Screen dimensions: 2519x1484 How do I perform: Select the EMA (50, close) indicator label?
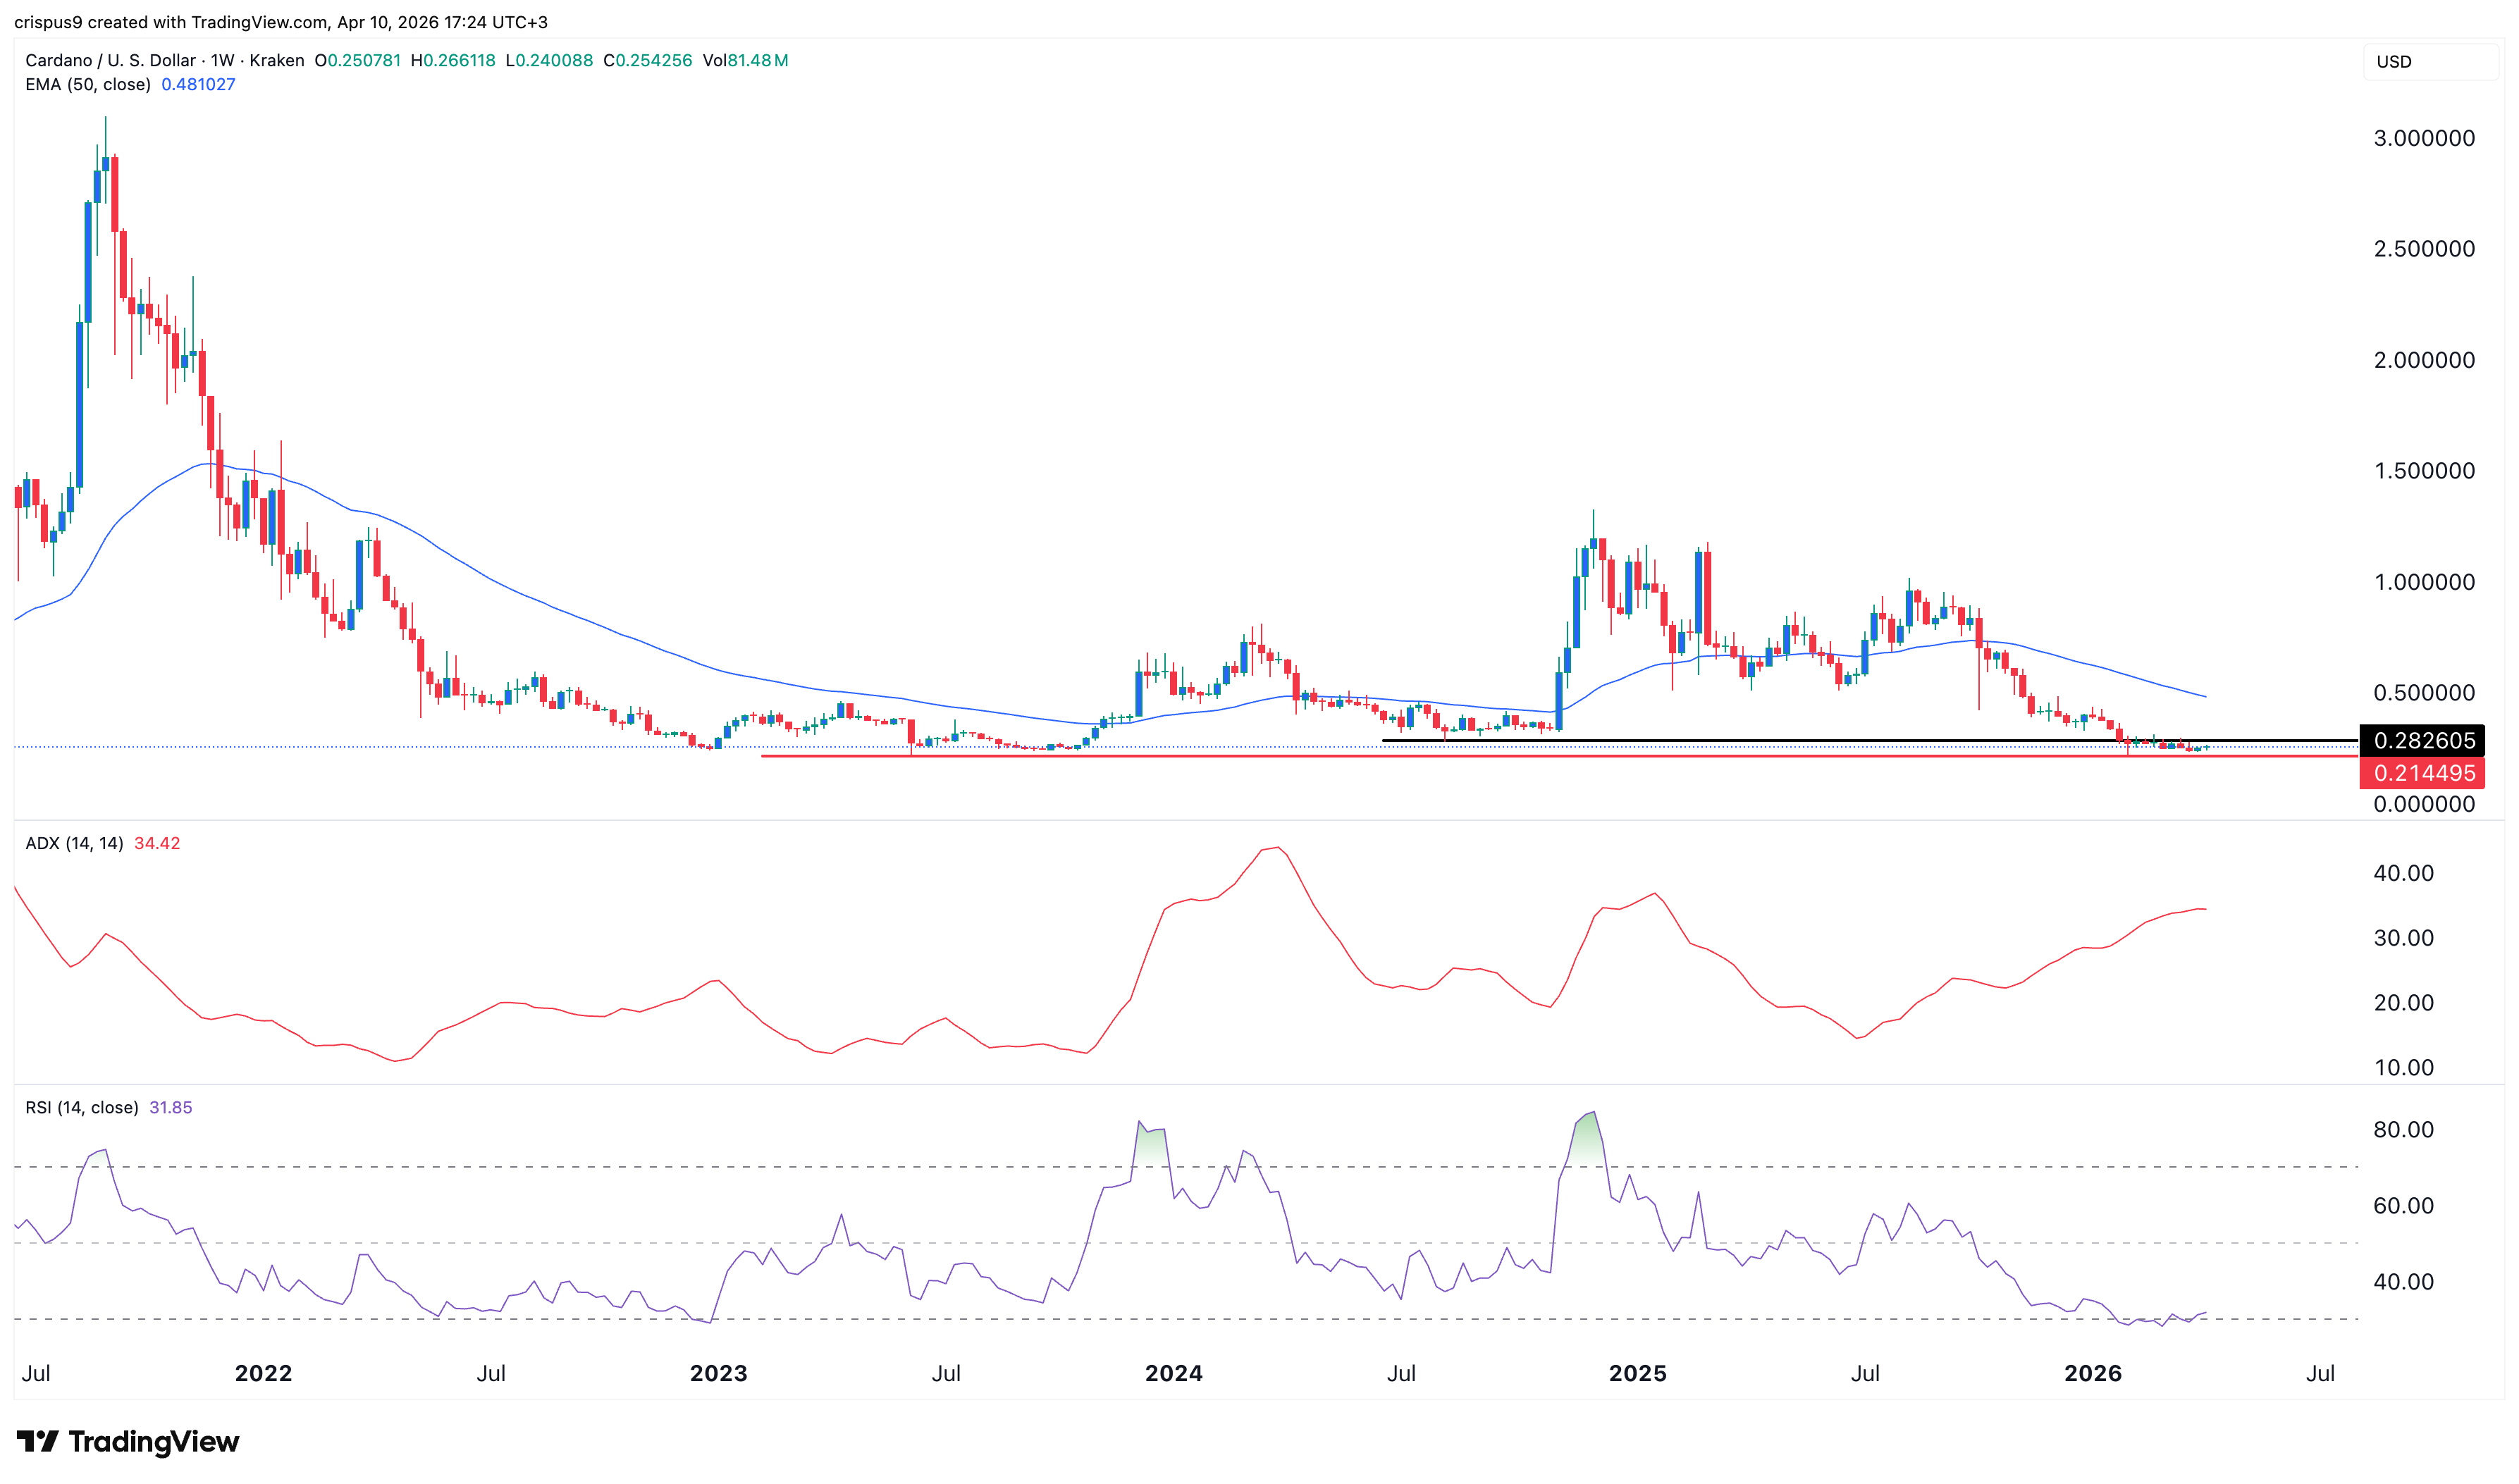[90, 84]
